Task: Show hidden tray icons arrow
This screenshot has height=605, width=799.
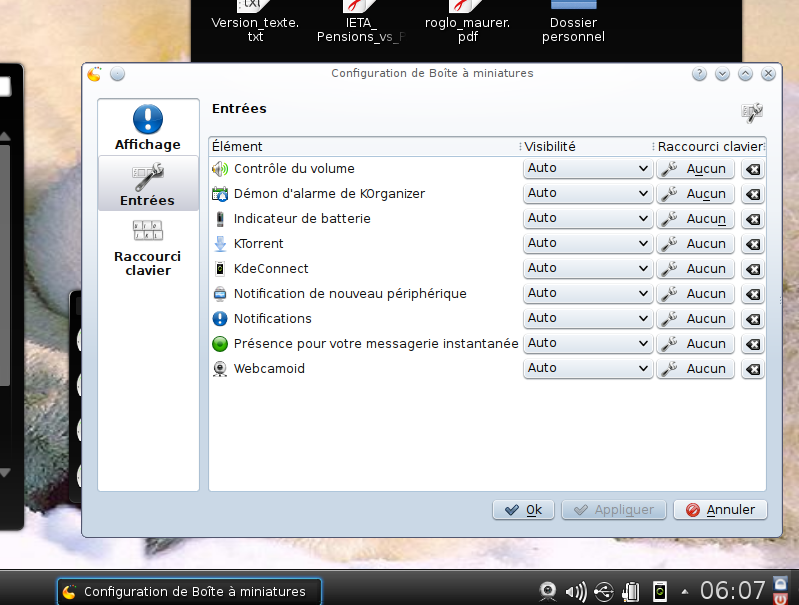Action: tap(685, 592)
